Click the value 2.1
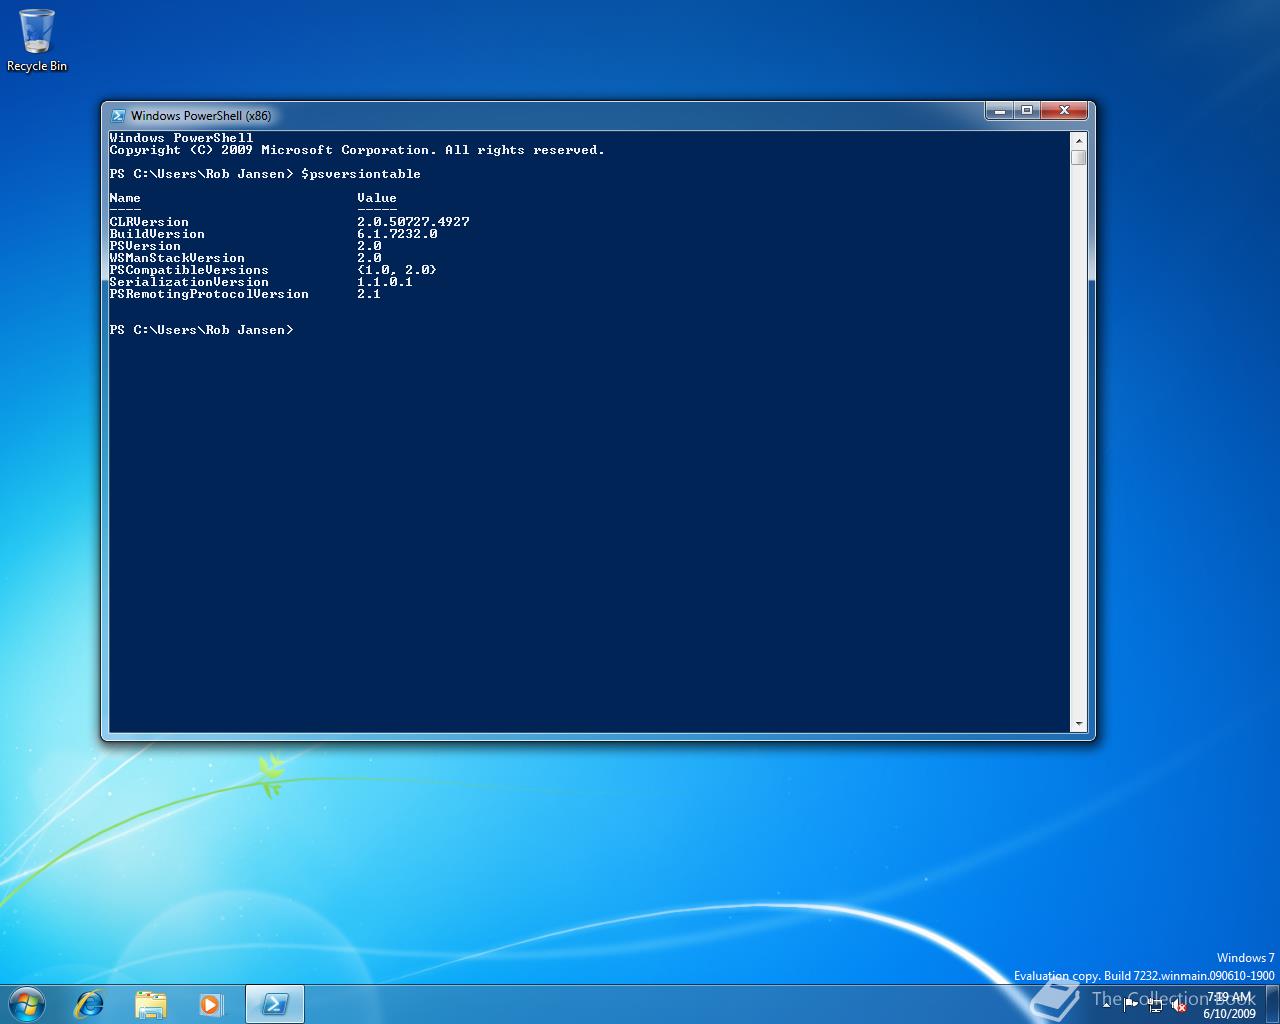 (369, 294)
